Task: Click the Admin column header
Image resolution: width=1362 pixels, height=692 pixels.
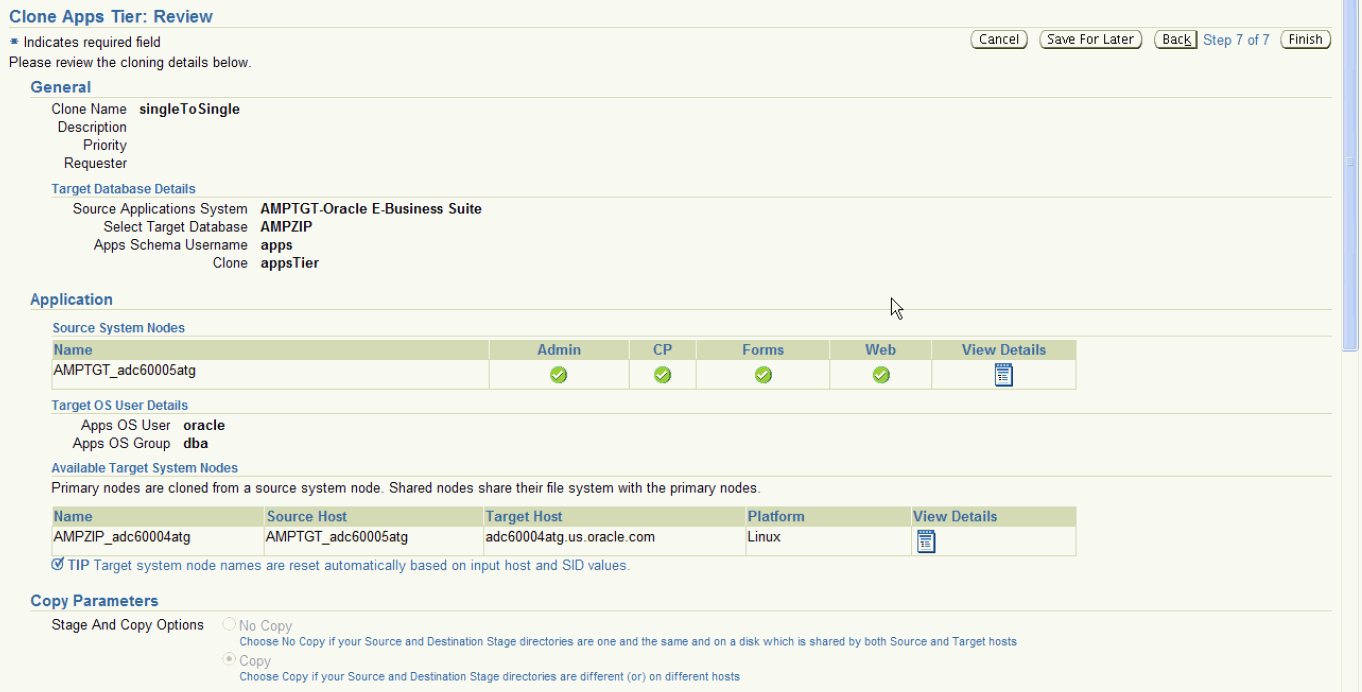Action: point(559,350)
